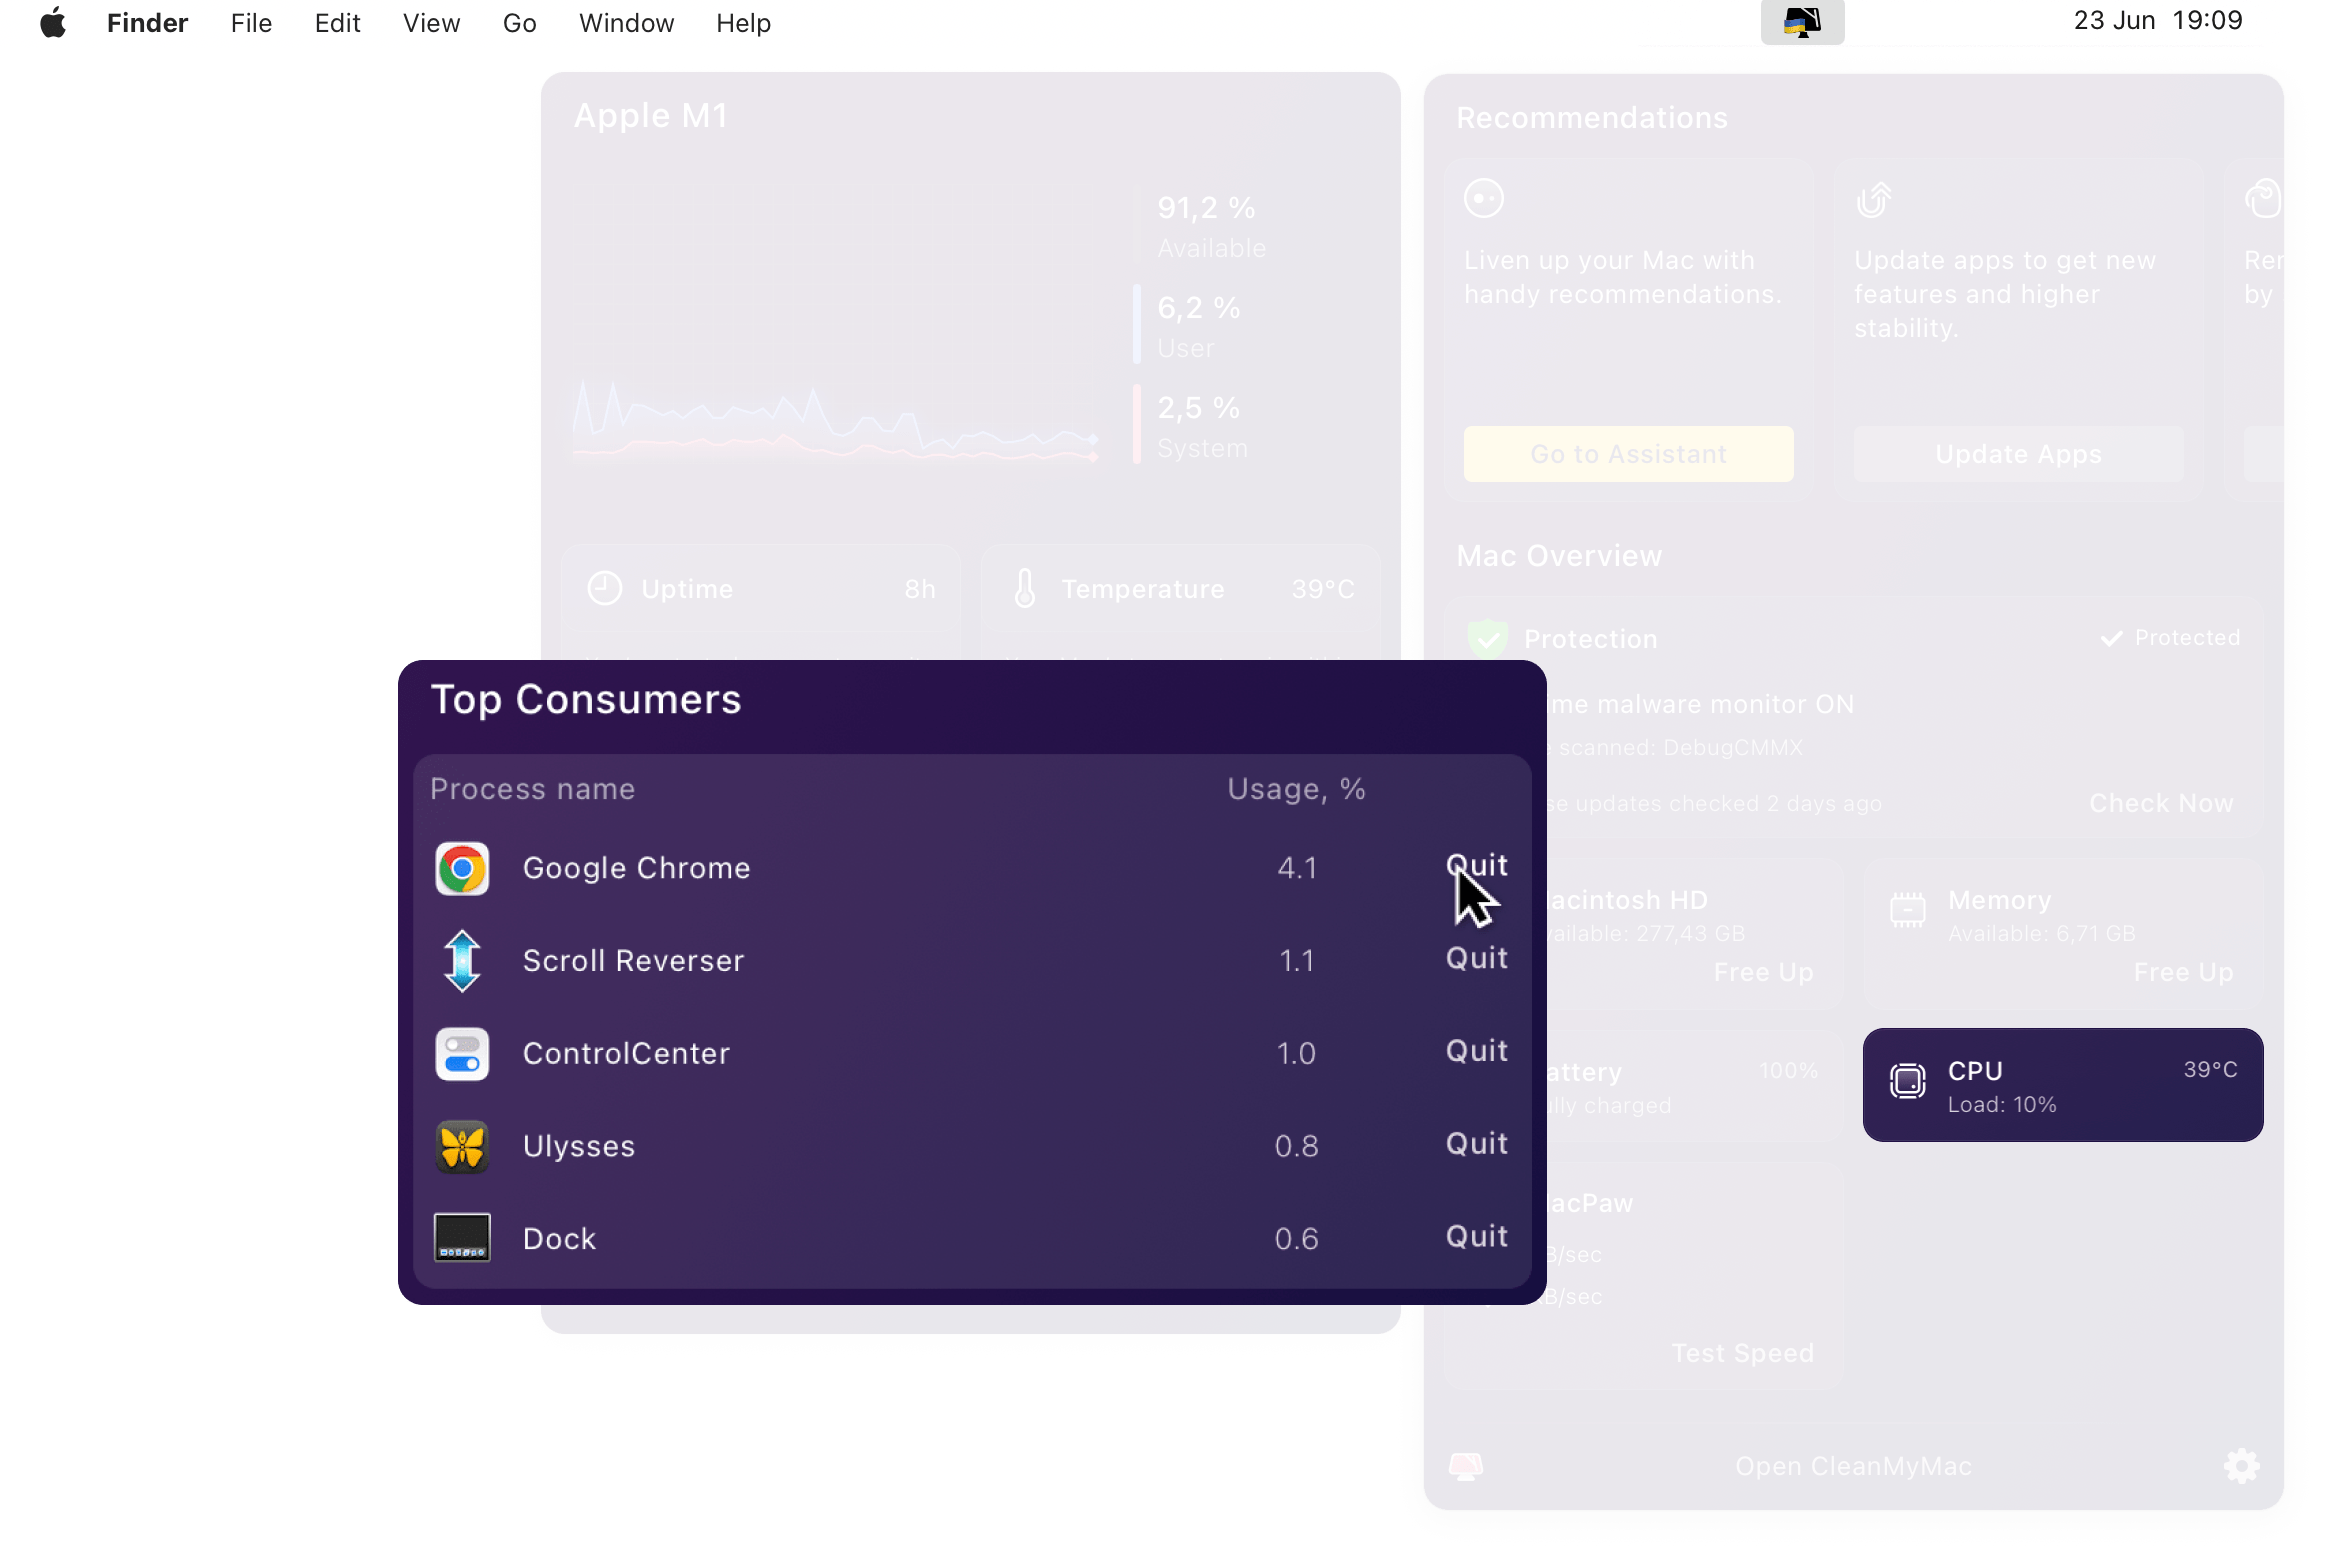
Task: Click Chrome usage value 4.1
Action: tap(1297, 868)
